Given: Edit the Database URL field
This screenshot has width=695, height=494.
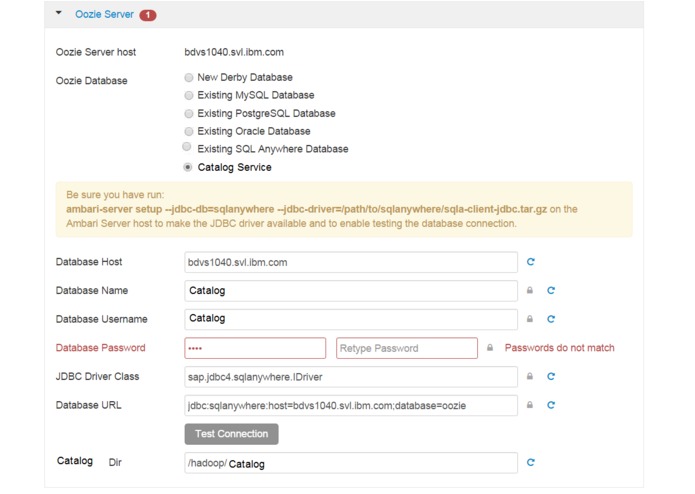Looking at the screenshot, I should [x=351, y=405].
